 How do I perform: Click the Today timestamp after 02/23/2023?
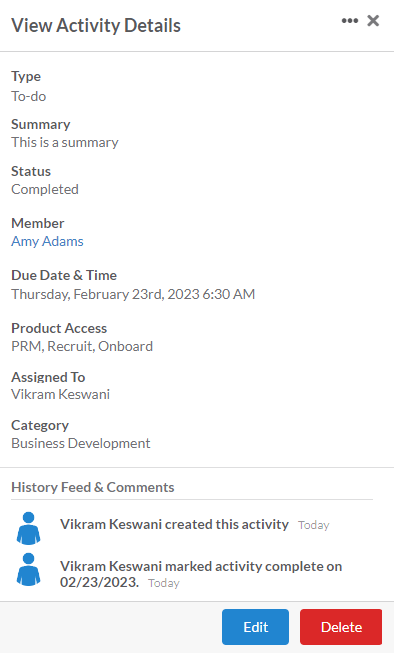click(164, 583)
